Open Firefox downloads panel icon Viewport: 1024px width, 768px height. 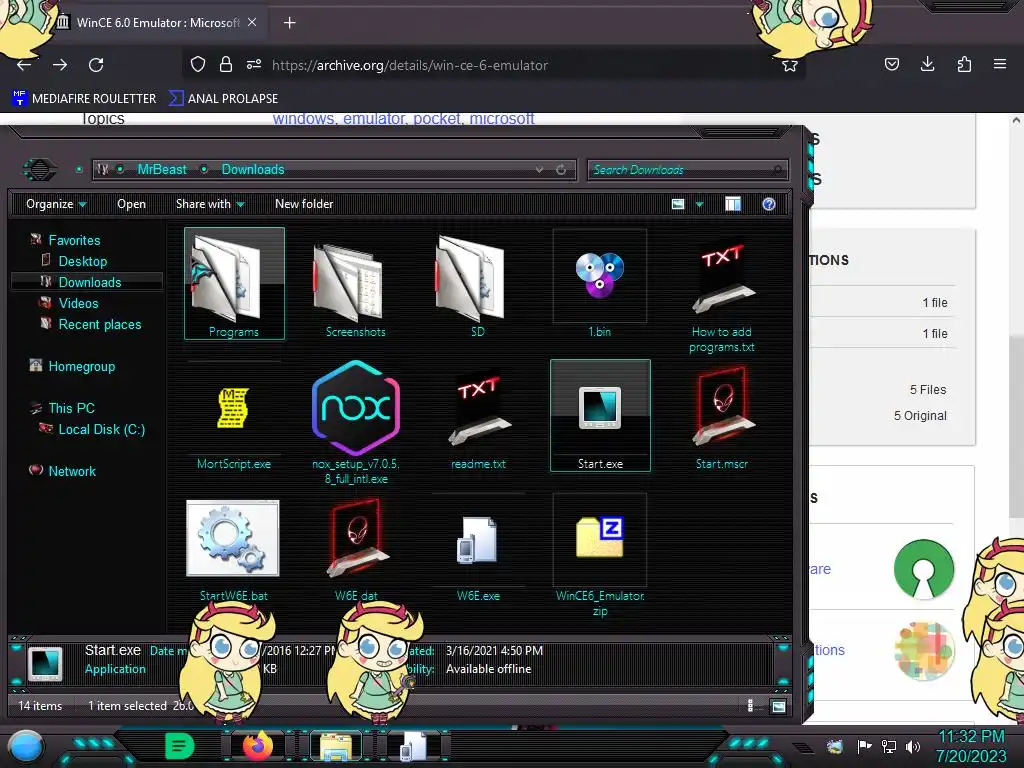click(x=927, y=64)
